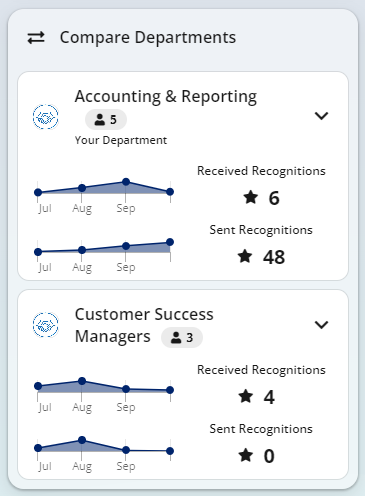Click star beside 6 received recognitions
The image size is (365, 496).
(251, 197)
